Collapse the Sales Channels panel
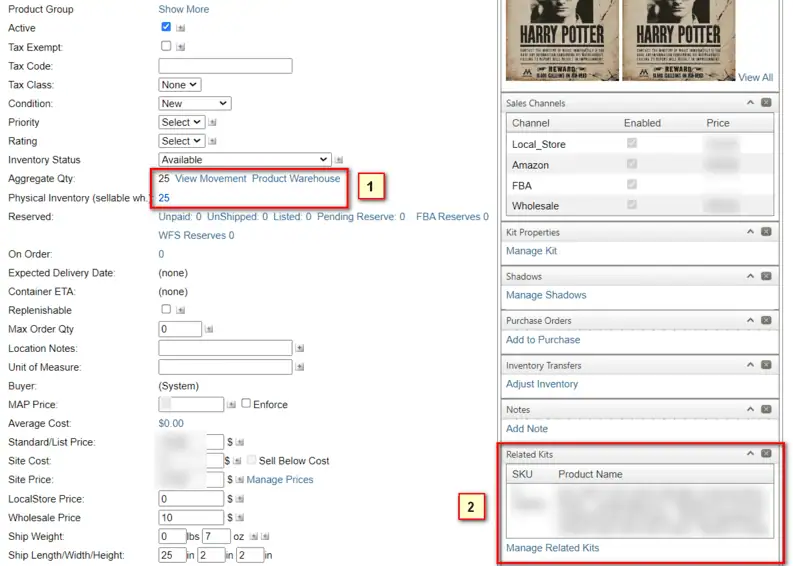The height and width of the screenshot is (566, 793). tap(751, 103)
